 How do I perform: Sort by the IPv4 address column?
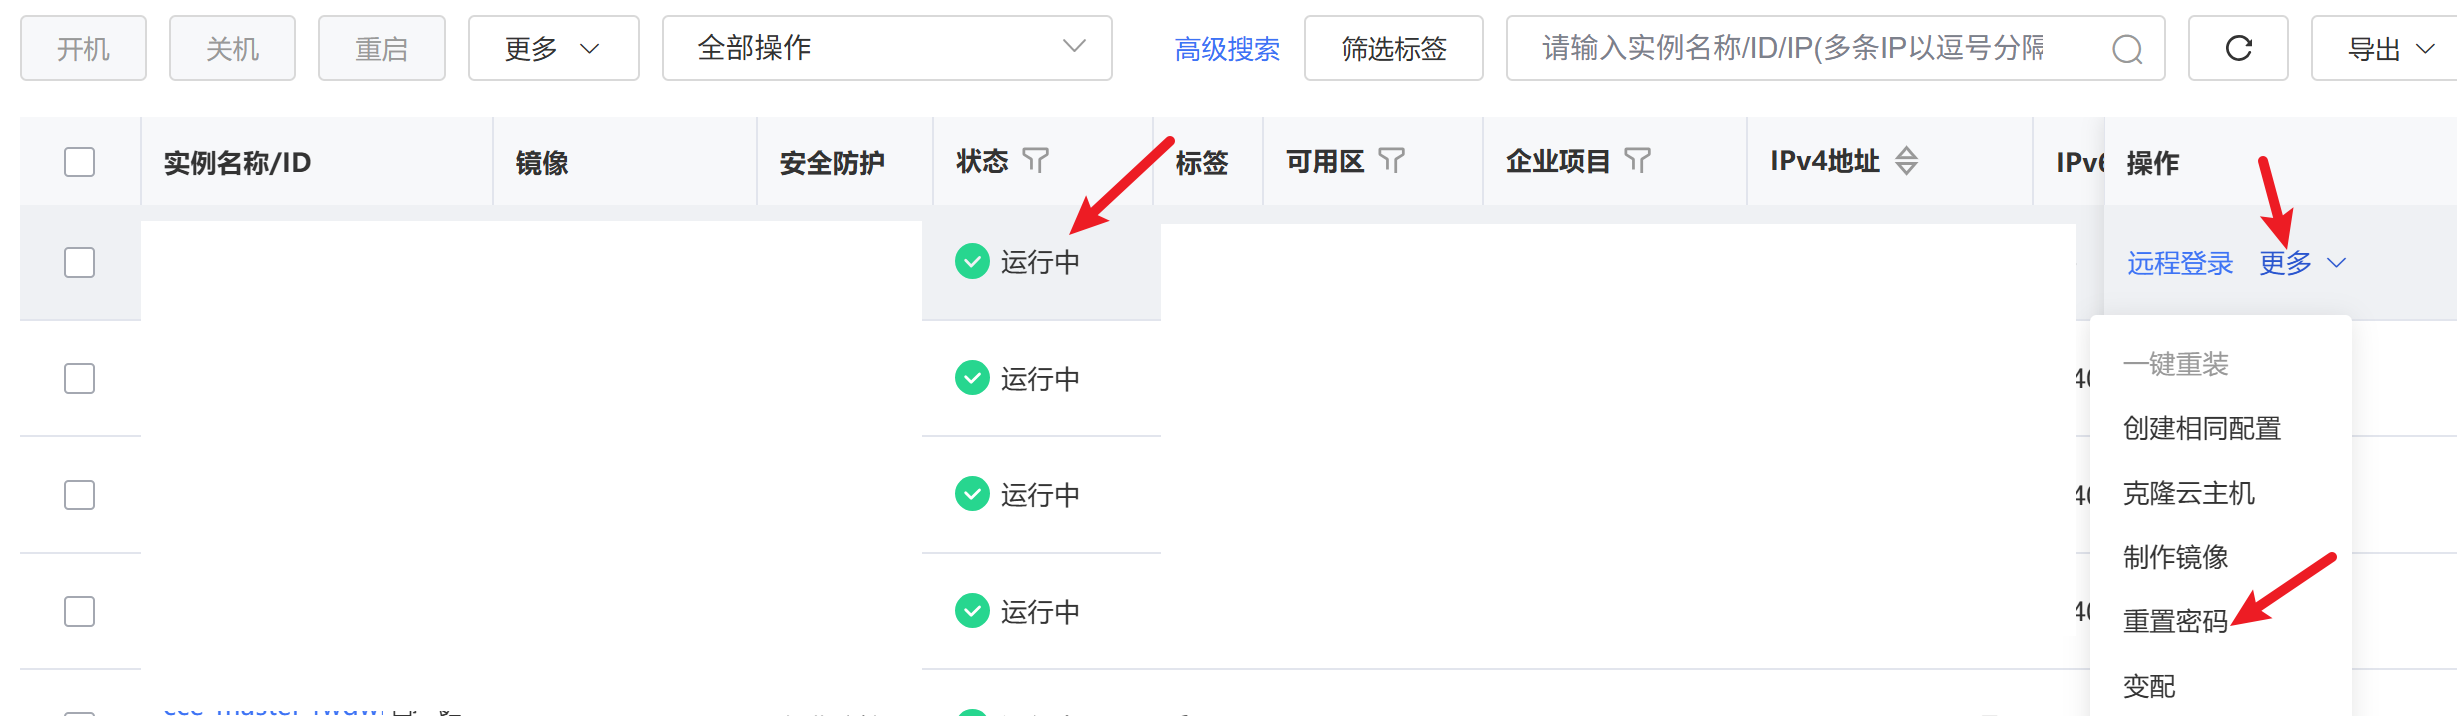[x=1907, y=160]
